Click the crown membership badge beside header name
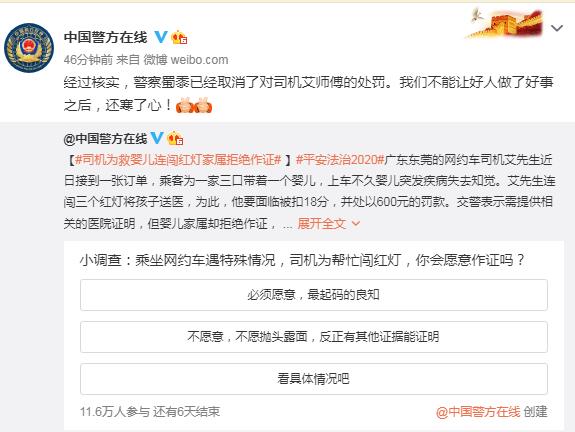This screenshot has width=575, height=432. click(x=179, y=37)
